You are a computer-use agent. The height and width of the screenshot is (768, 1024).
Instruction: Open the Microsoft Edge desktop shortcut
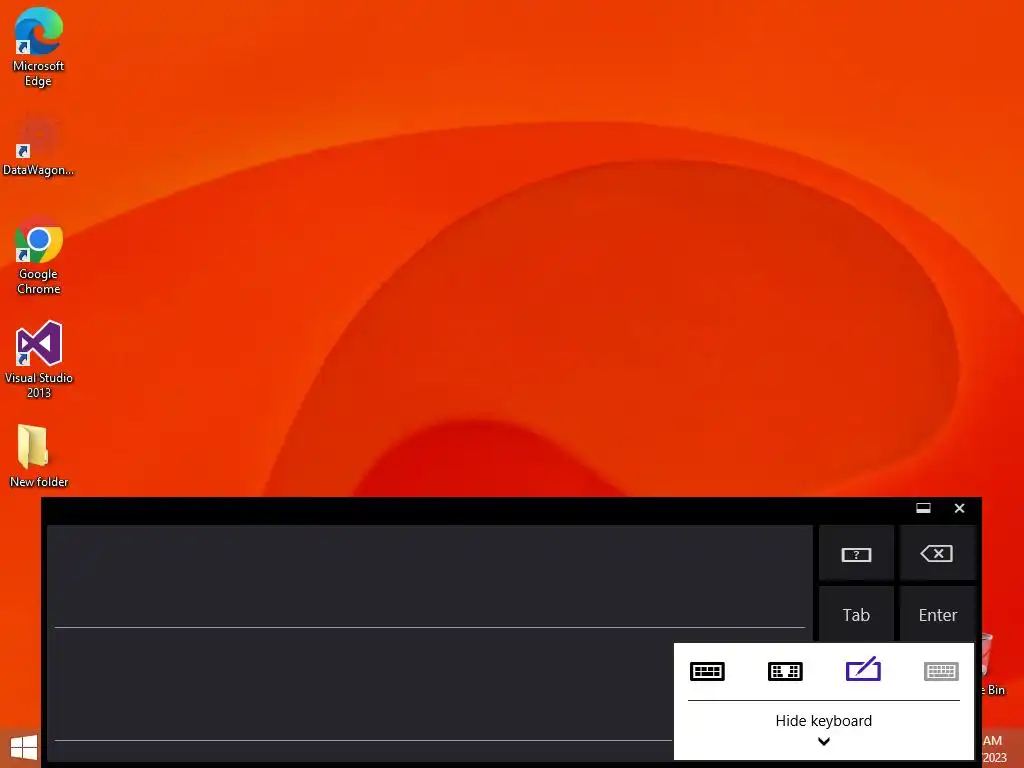[x=39, y=47]
